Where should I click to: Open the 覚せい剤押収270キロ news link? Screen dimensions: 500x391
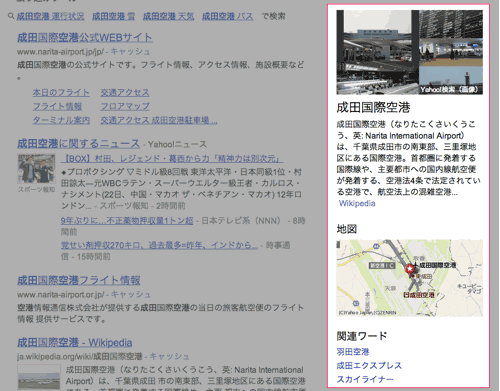point(159,245)
